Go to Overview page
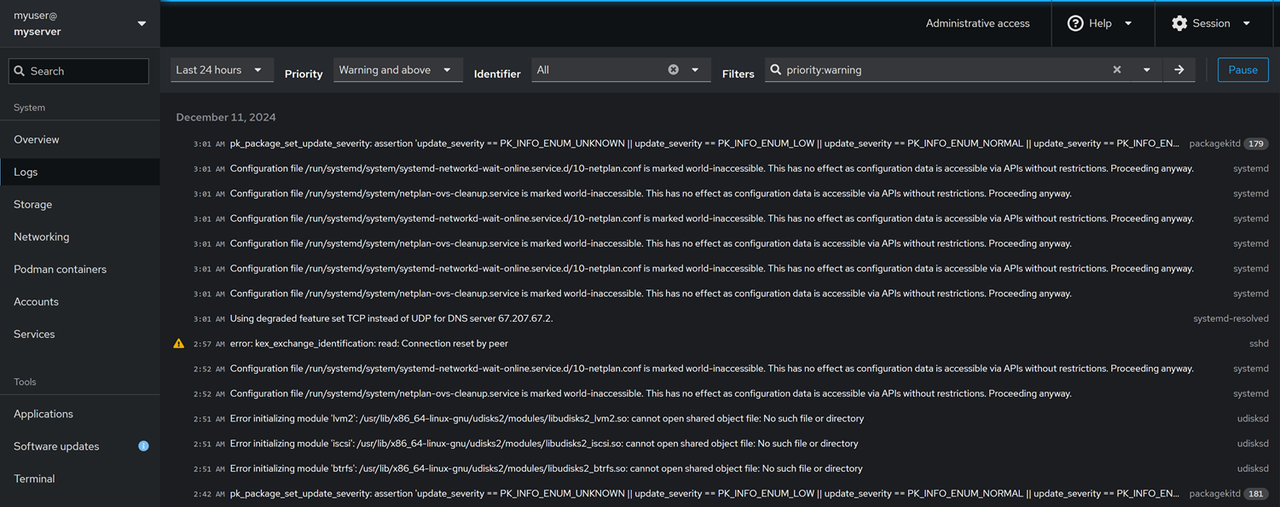 [x=80, y=139]
